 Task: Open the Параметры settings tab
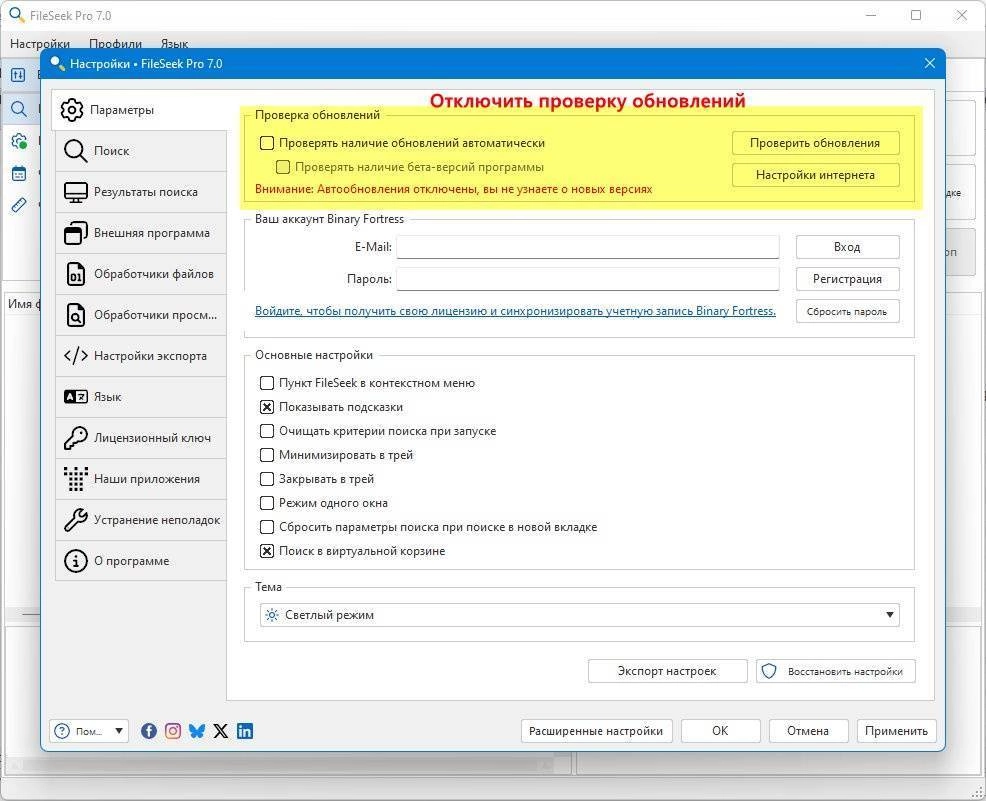[x=139, y=110]
